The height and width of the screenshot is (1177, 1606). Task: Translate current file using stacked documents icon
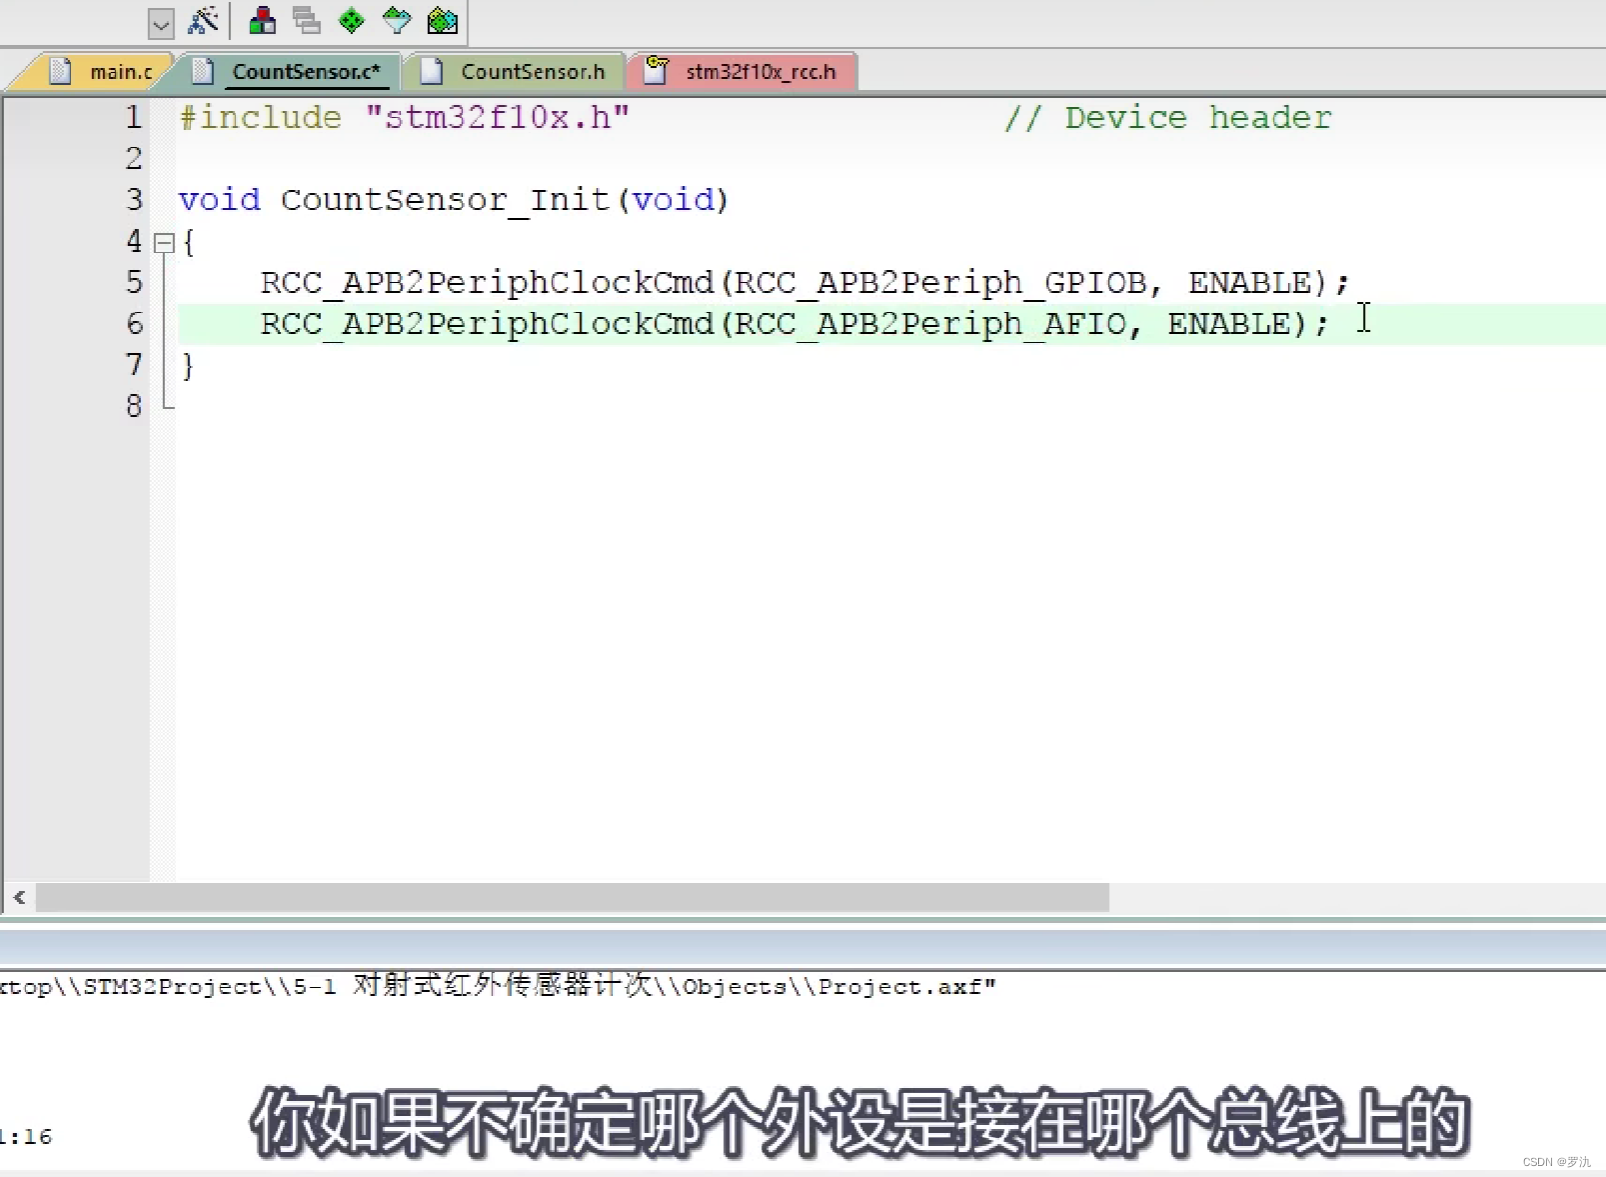click(x=306, y=21)
